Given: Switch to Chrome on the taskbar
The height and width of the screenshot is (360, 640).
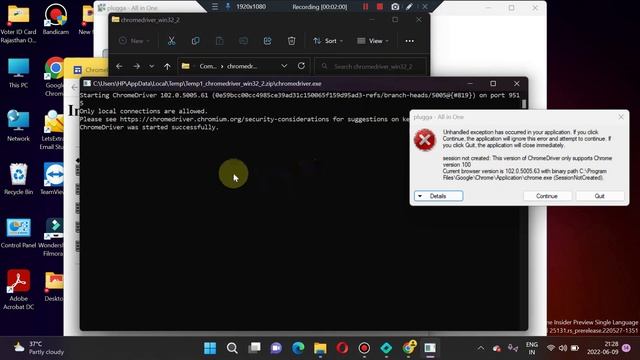Looking at the screenshot, I should click(408, 348).
